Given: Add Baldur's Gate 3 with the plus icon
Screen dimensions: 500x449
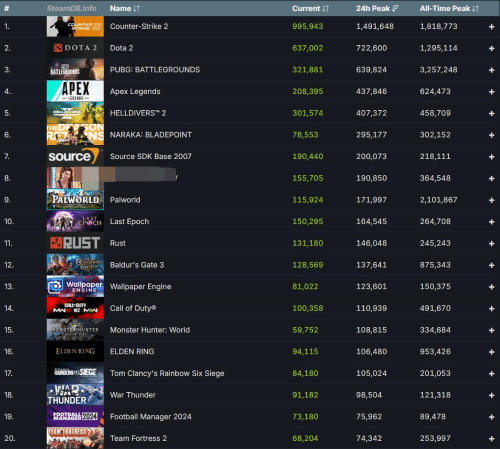Looking at the screenshot, I should tap(491, 265).
